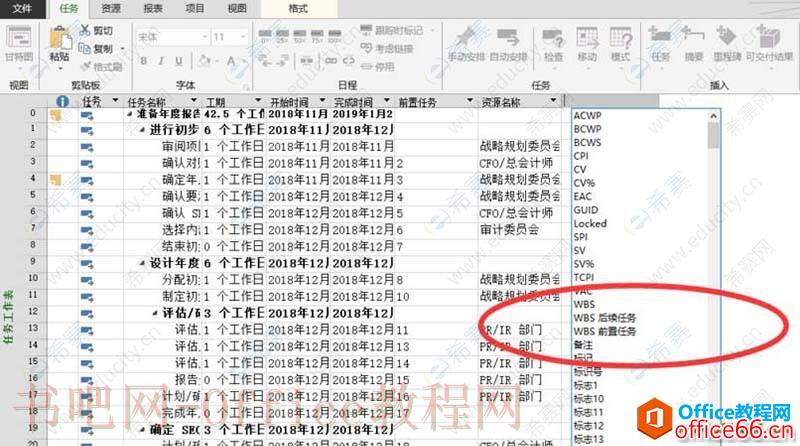The height and width of the screenshot is (446, 800).
Task: Choose Locked from the field list
Action: point(590,224)
